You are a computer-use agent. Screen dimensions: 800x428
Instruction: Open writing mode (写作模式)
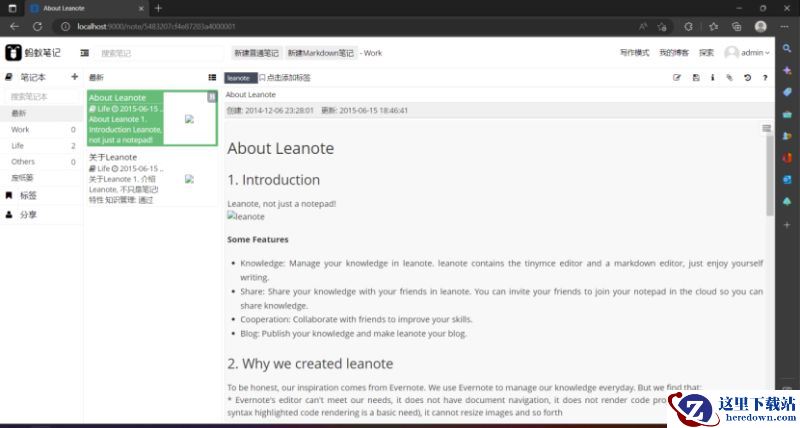(634, 53)
